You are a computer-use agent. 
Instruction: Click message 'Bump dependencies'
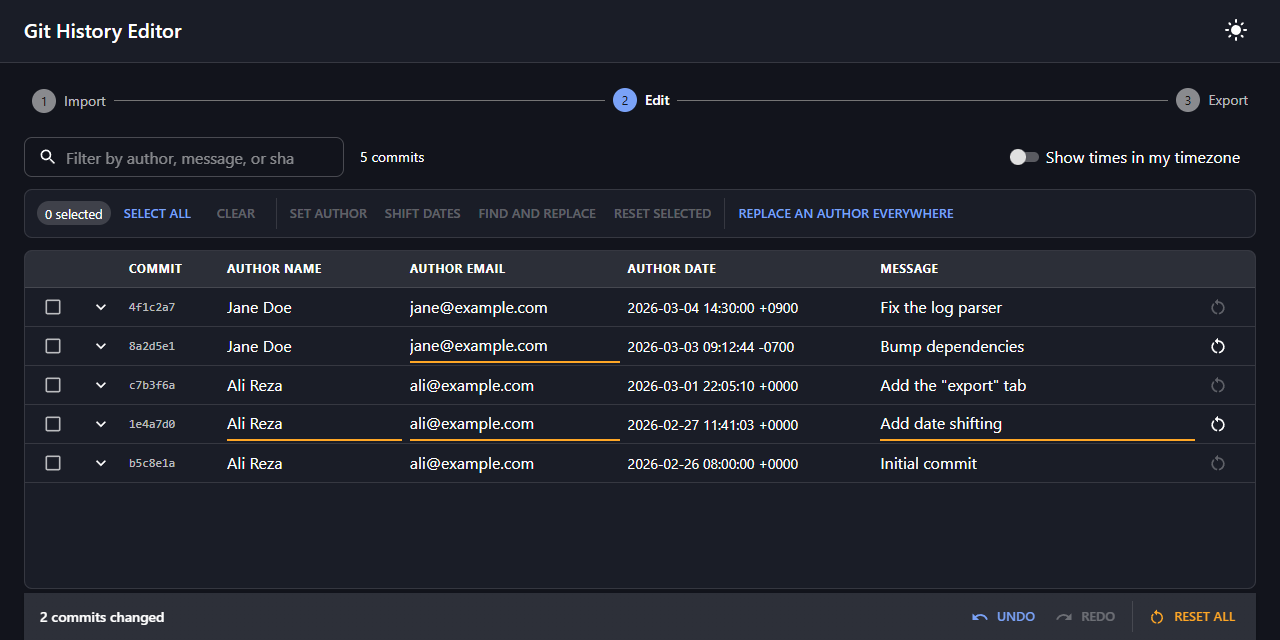tap(952, 346)
